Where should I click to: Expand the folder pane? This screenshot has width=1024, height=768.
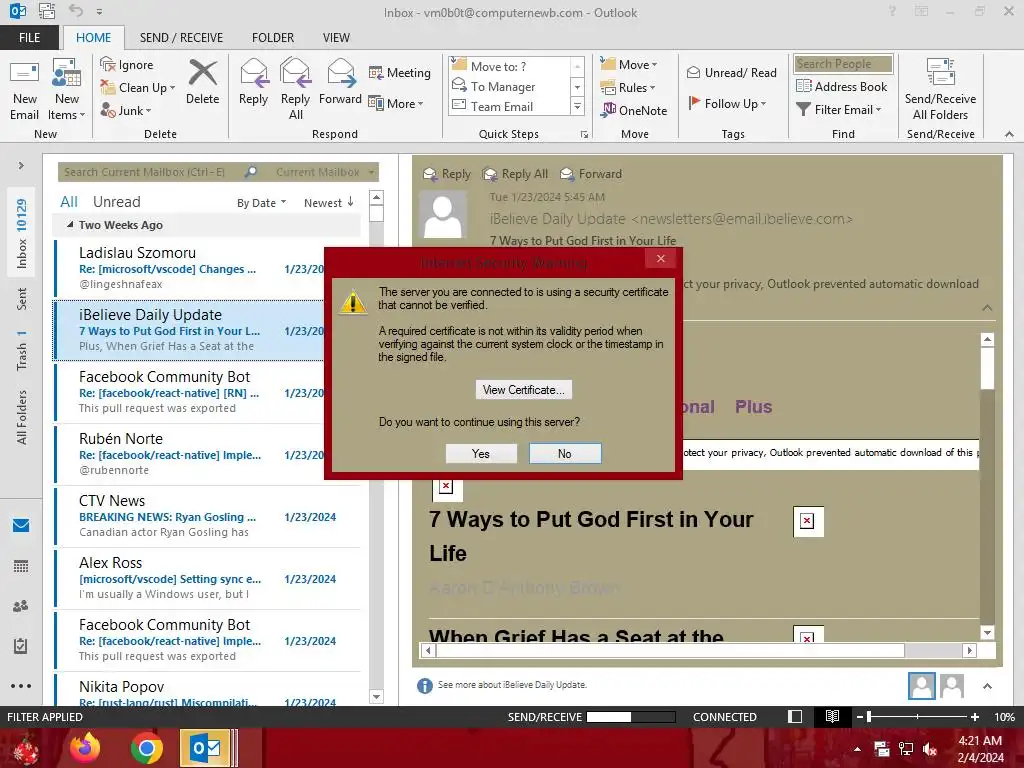coord(21,166)
